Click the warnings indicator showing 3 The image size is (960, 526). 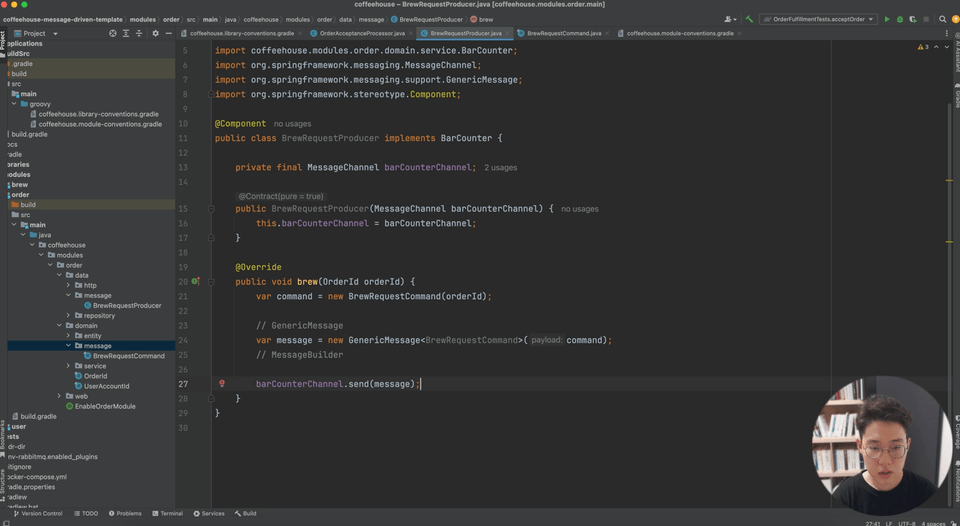(924, 47)
